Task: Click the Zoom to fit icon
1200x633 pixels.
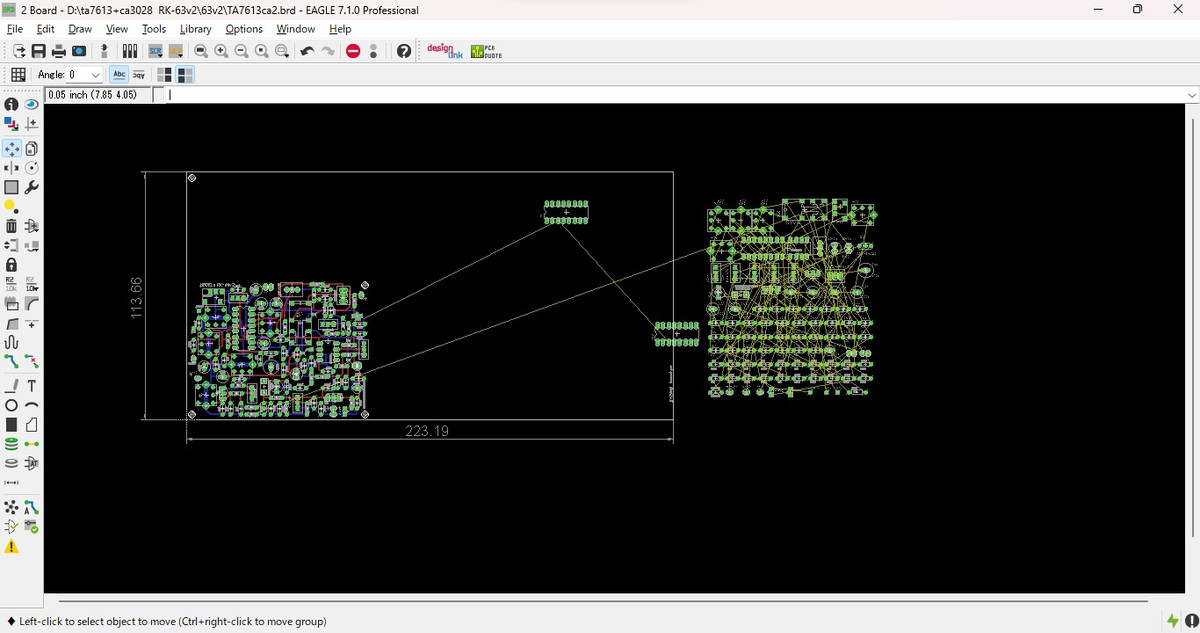Action: (x=201, y=51)
